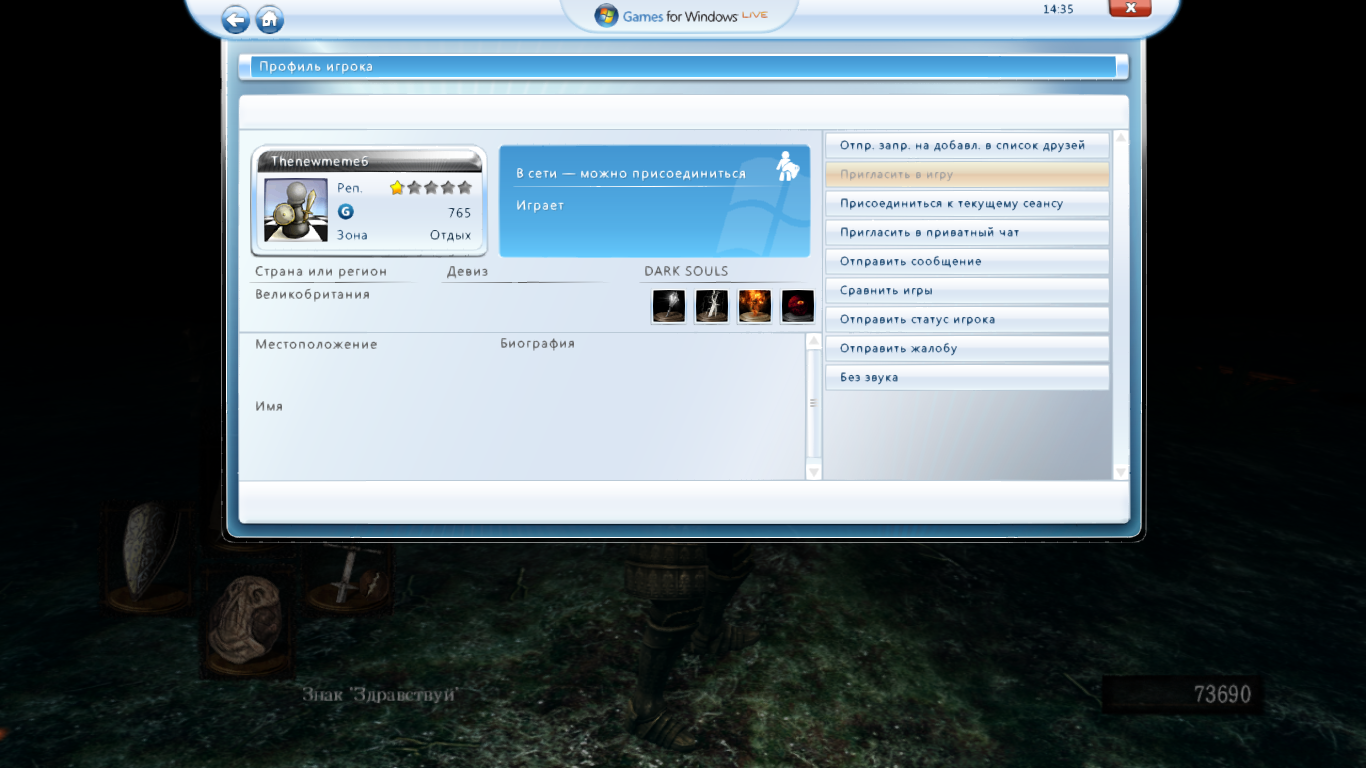The image size is (1366, 768).
Task: Click the Имя label
Action: click(x=269, y=406)
